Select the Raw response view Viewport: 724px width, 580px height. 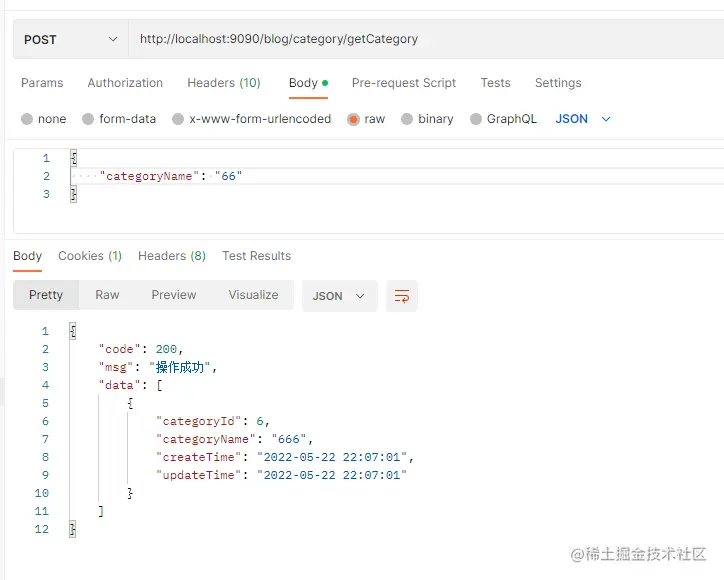(107, 295)
